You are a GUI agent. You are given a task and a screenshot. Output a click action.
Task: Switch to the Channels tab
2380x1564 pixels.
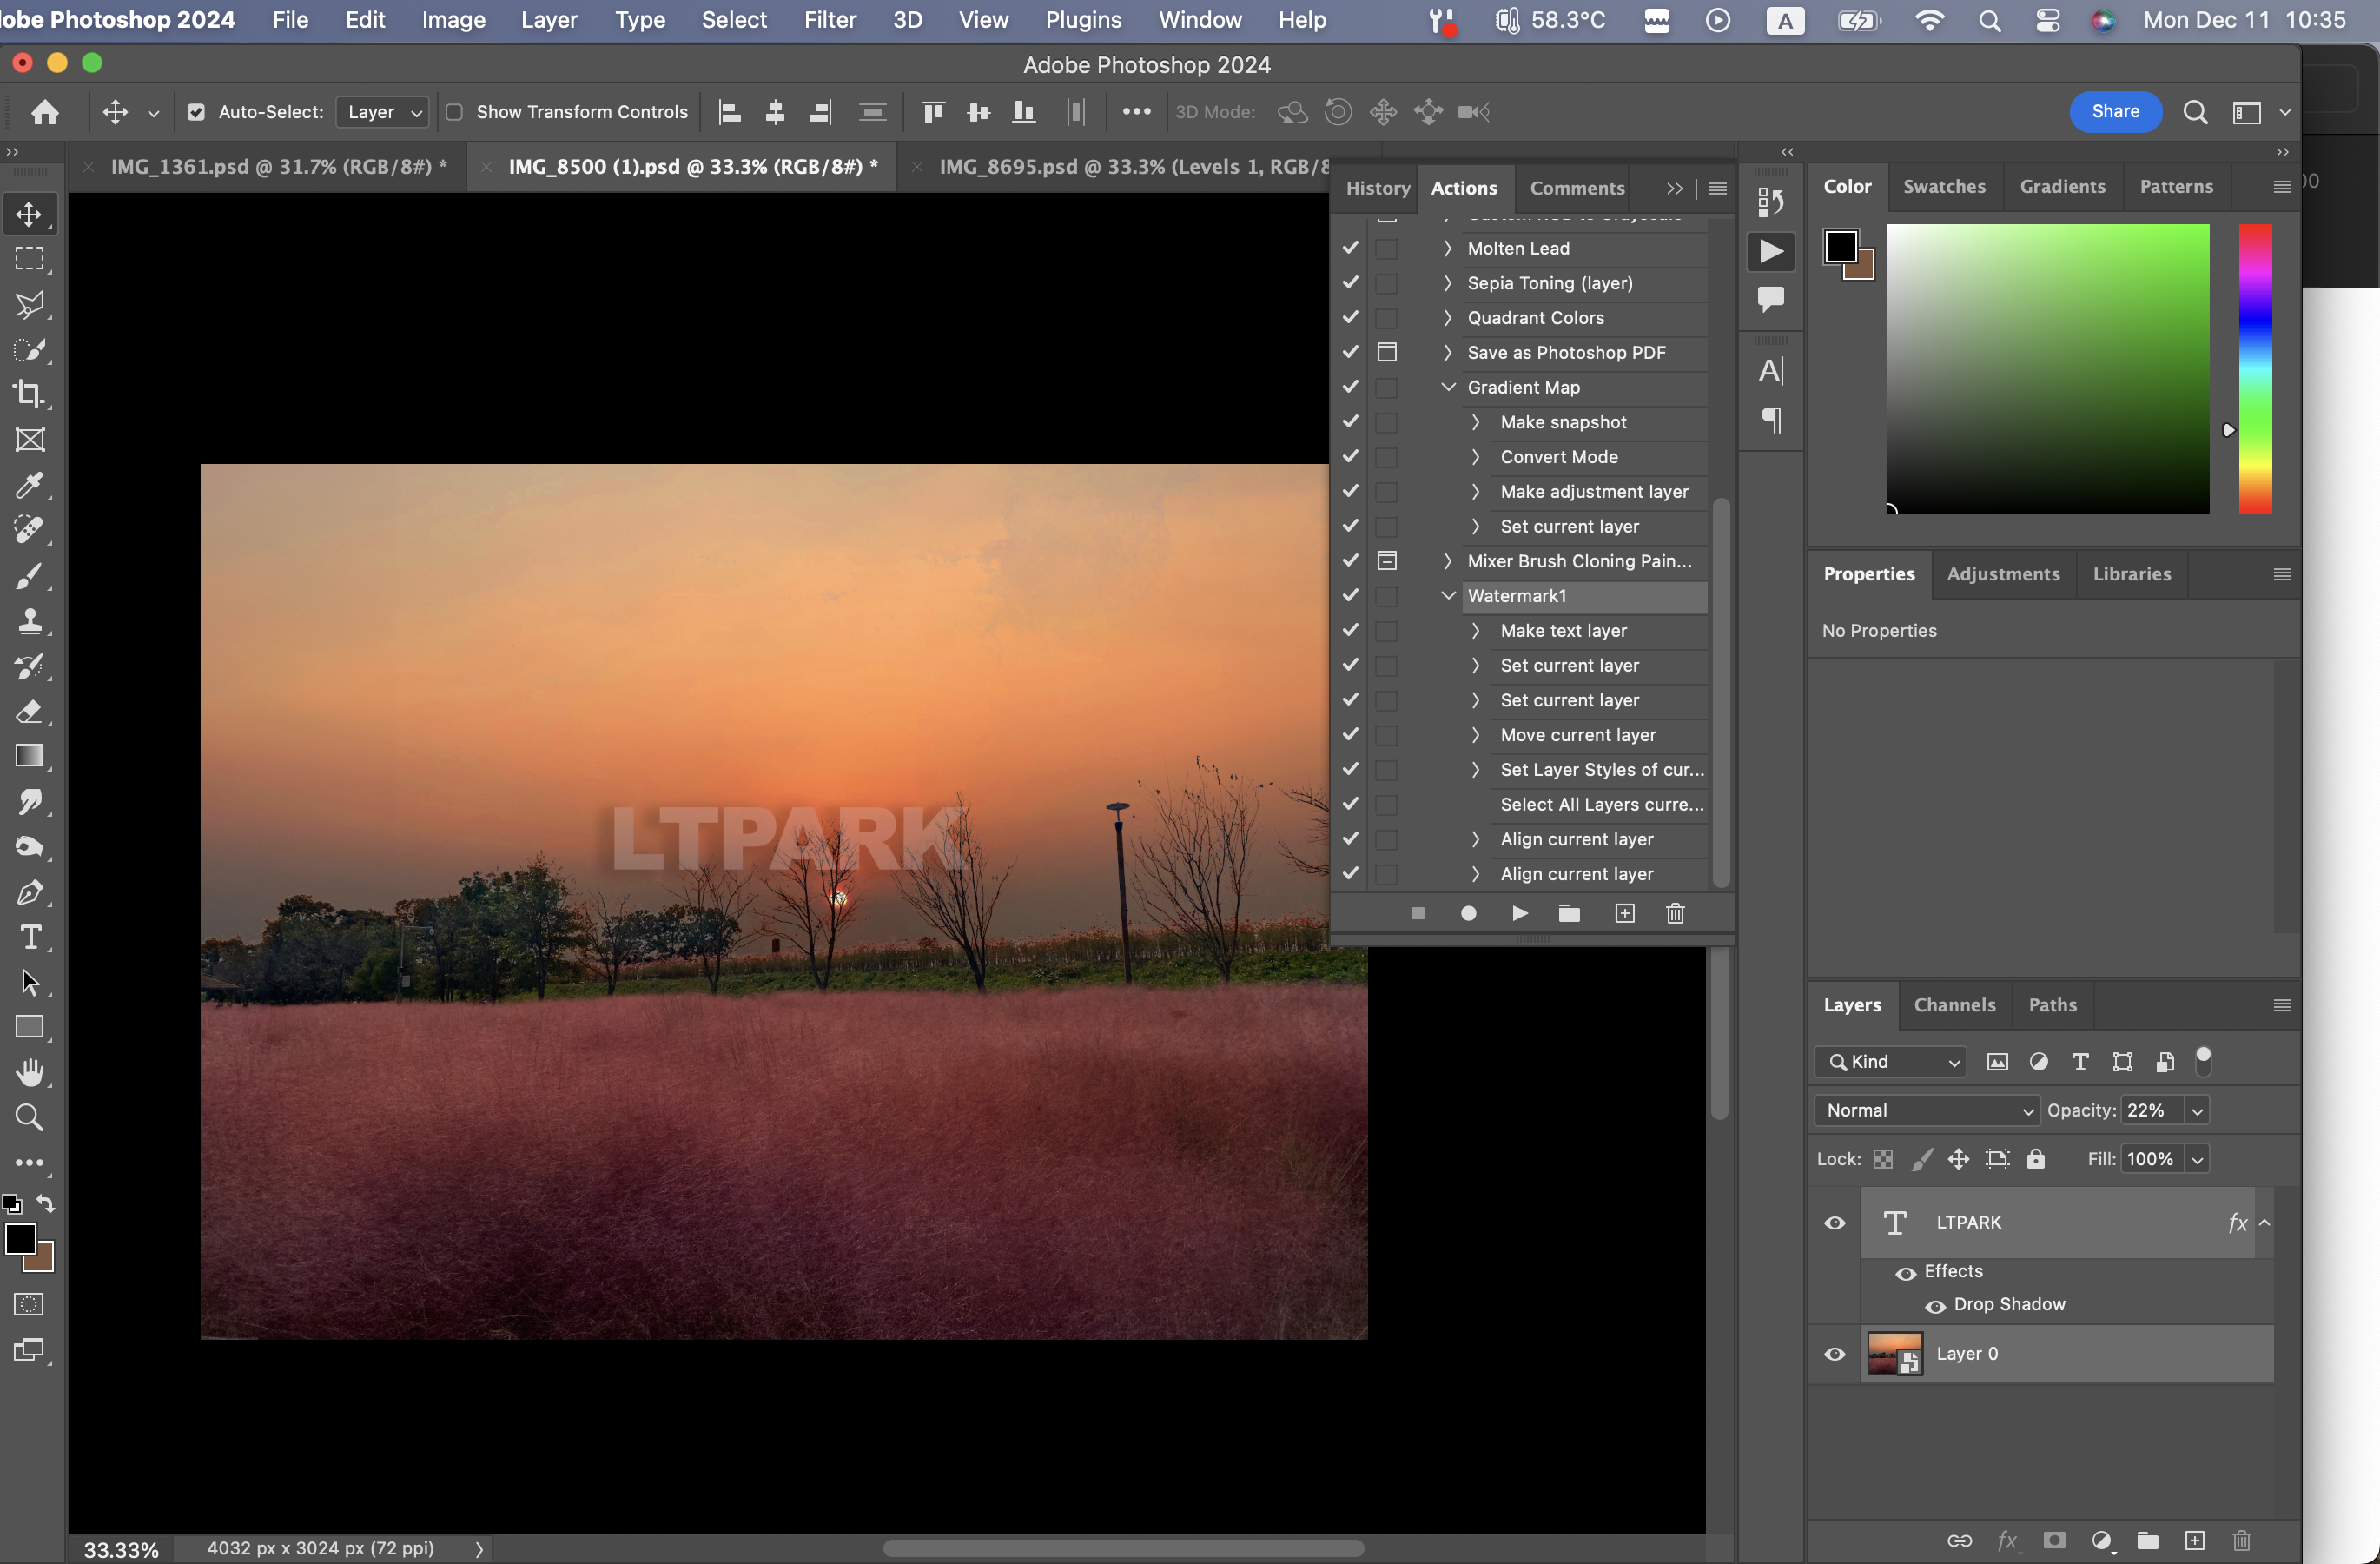[1954, 1005]
